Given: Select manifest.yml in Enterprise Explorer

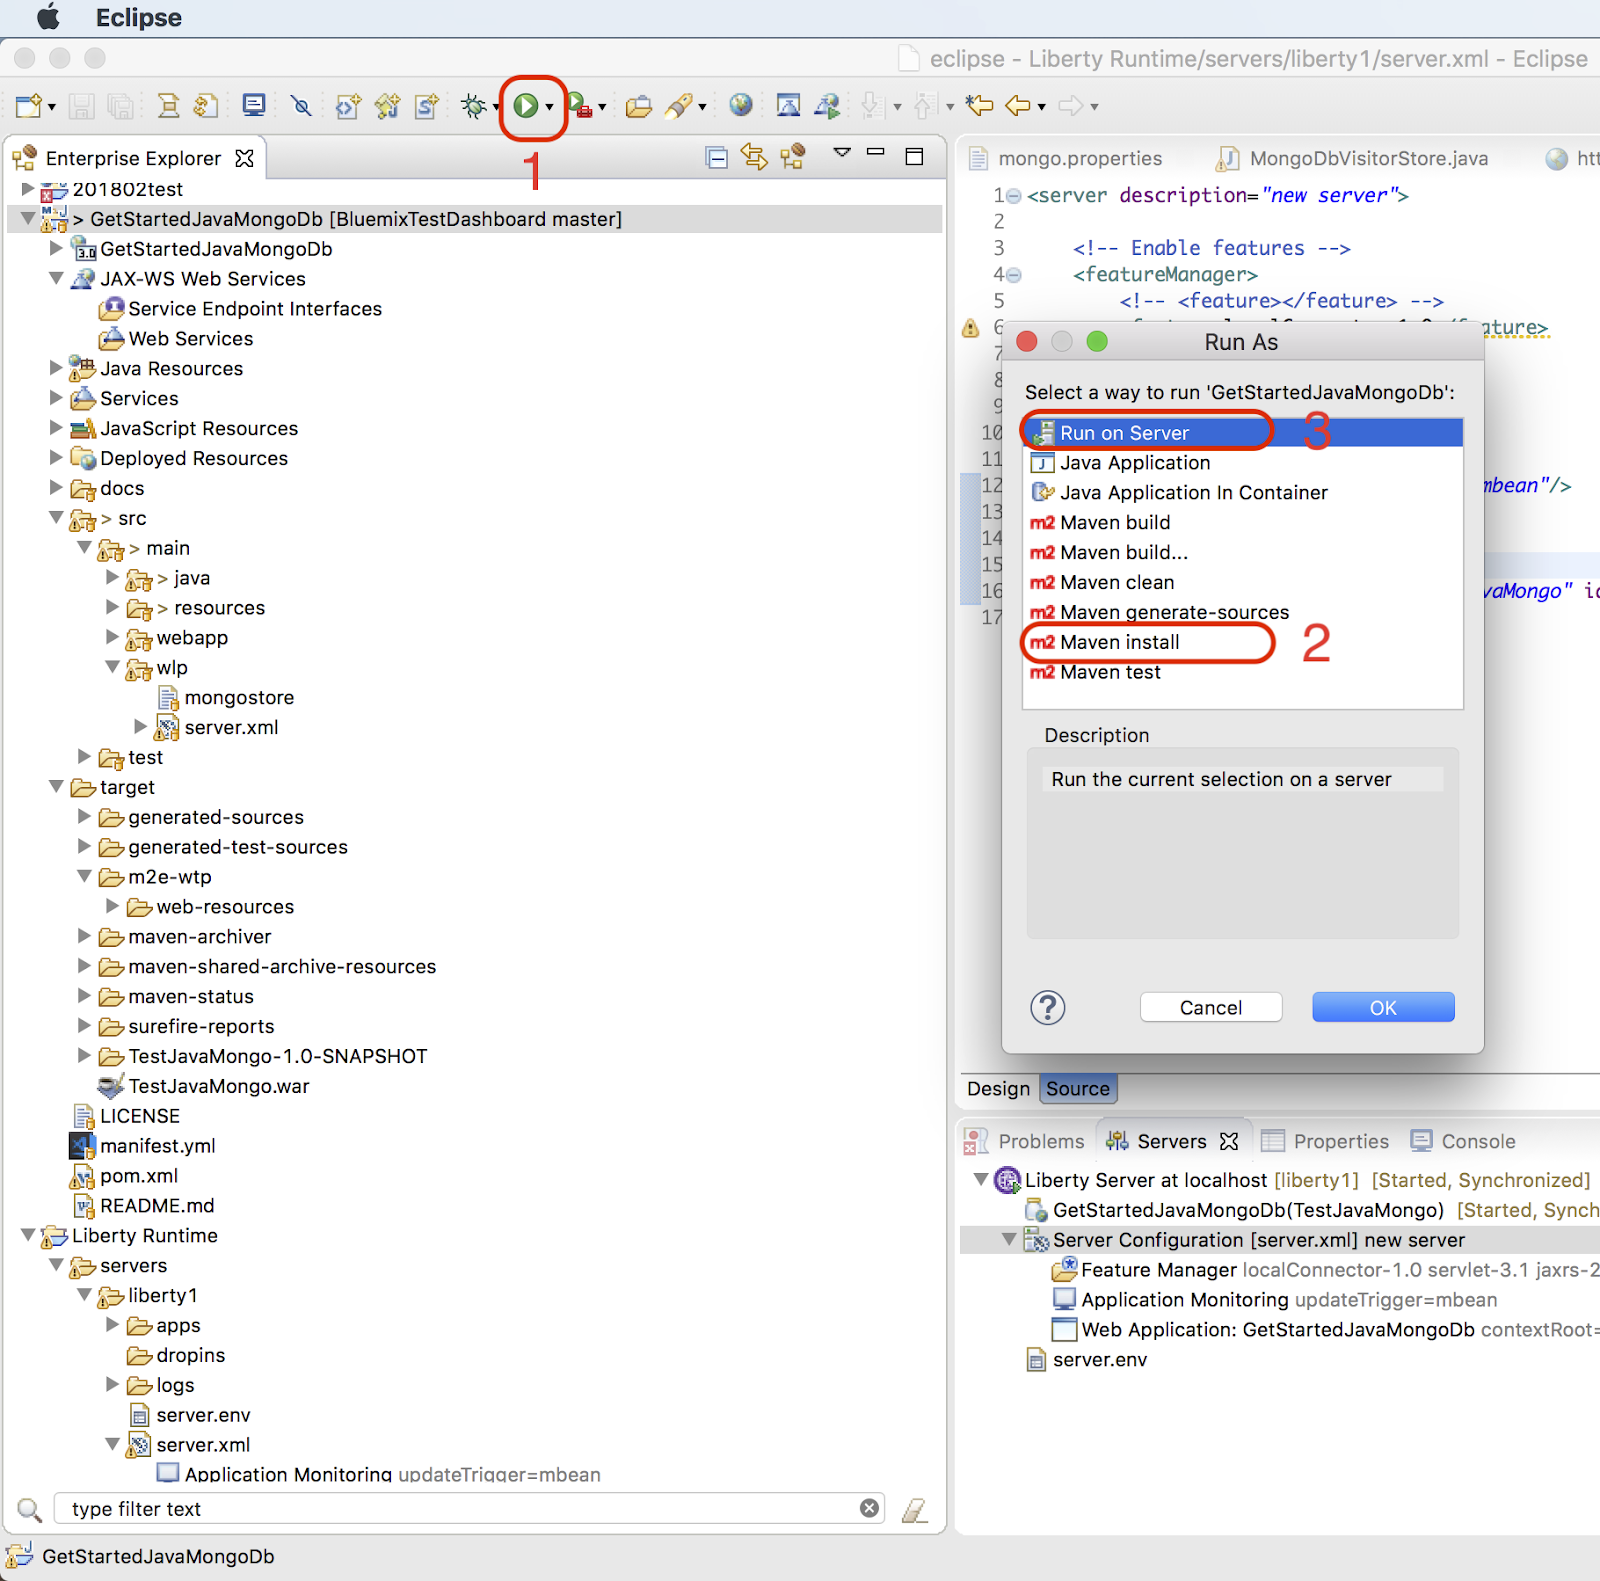Looking at the screenshot, I should (x=158, y=1145).
